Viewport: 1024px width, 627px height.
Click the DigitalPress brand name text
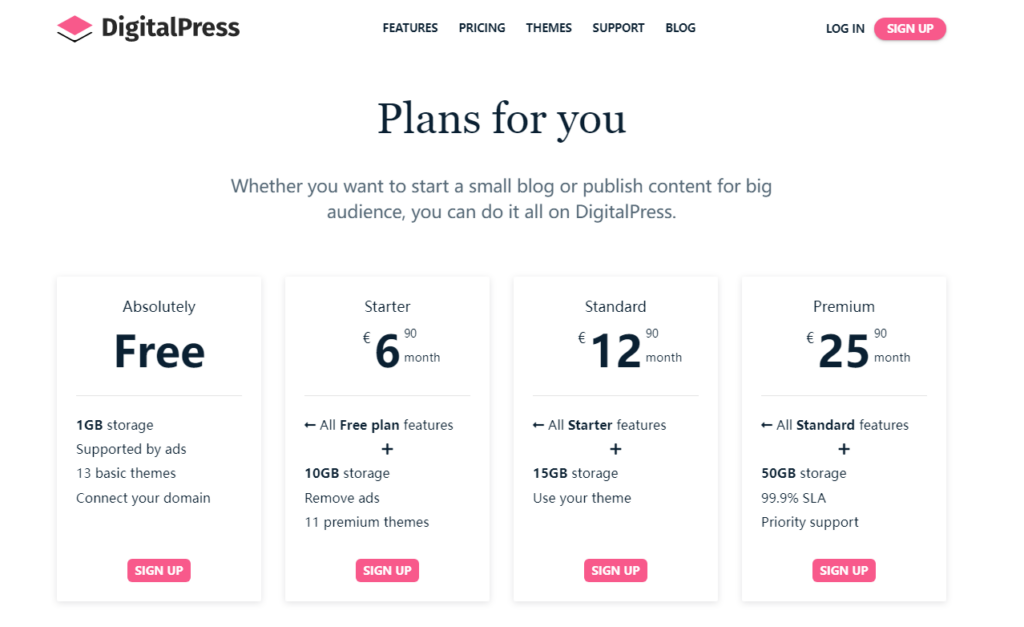pyautogui.click(x=170, y=28)
